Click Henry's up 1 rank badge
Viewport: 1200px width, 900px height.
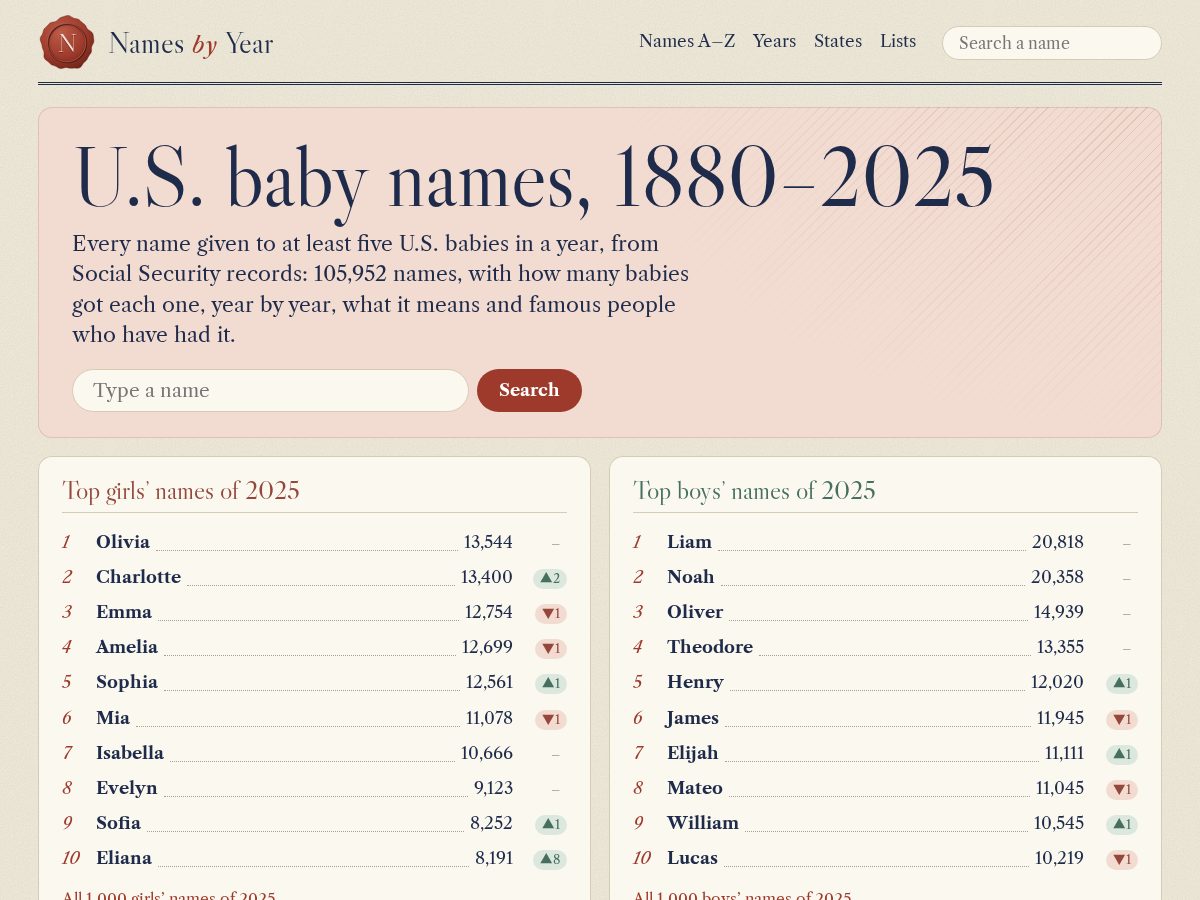[x=1122, y=683]
